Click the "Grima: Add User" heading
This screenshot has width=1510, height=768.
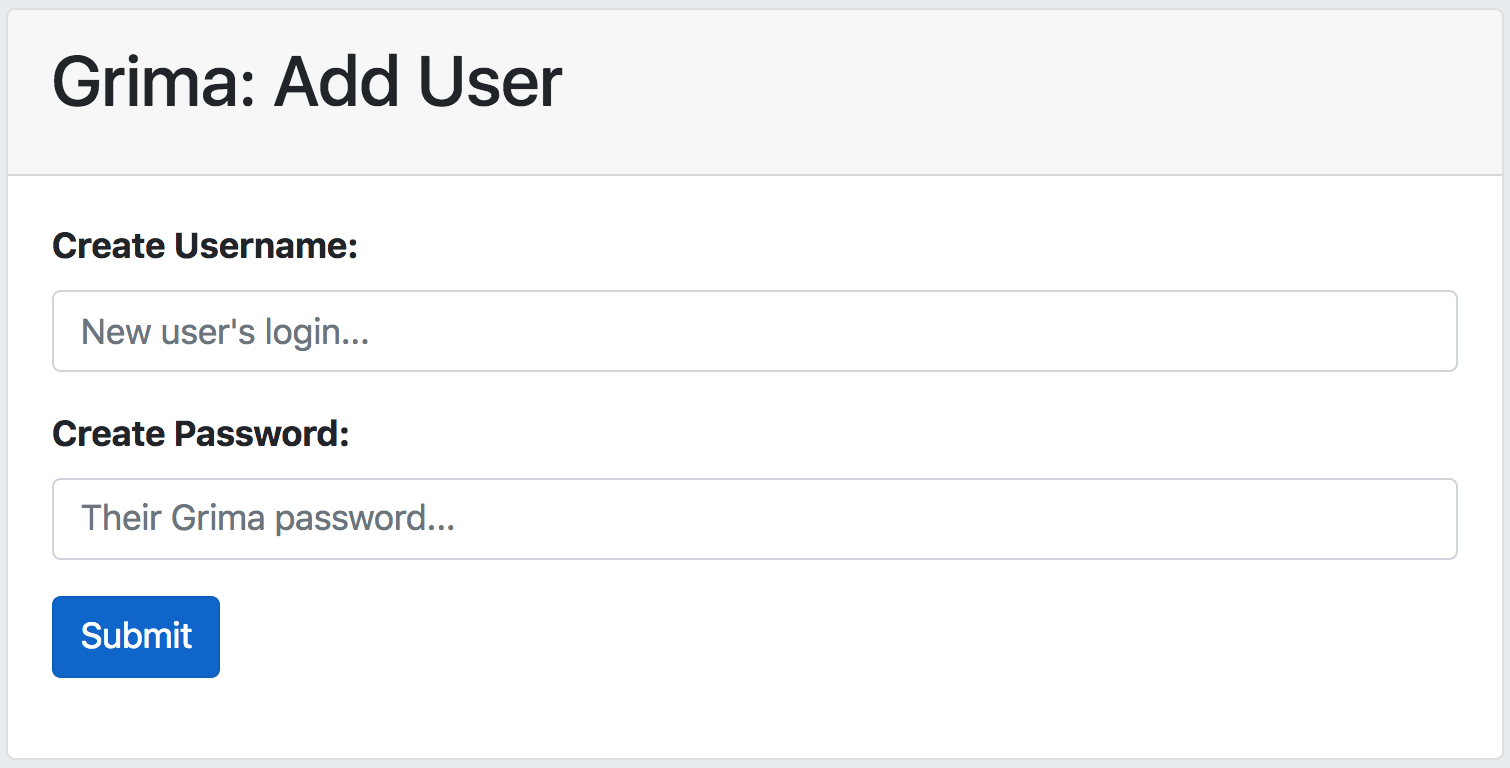tap(307, 82)
